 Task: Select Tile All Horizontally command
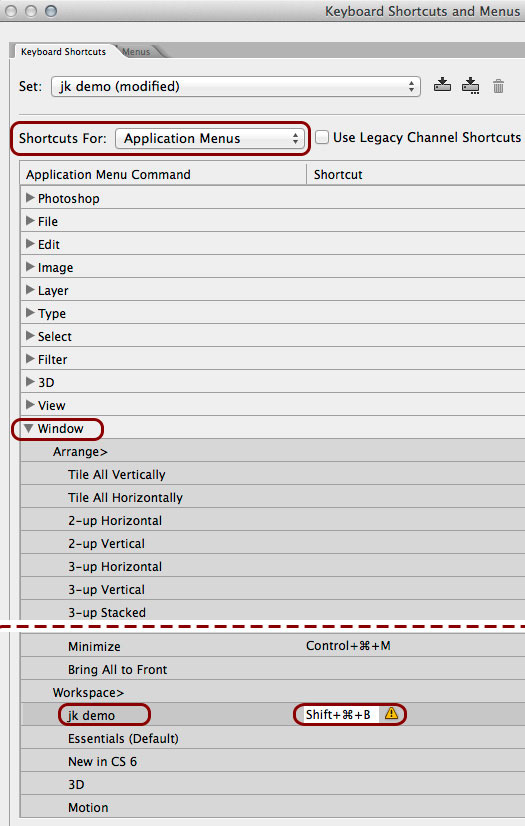coord(272,497)
